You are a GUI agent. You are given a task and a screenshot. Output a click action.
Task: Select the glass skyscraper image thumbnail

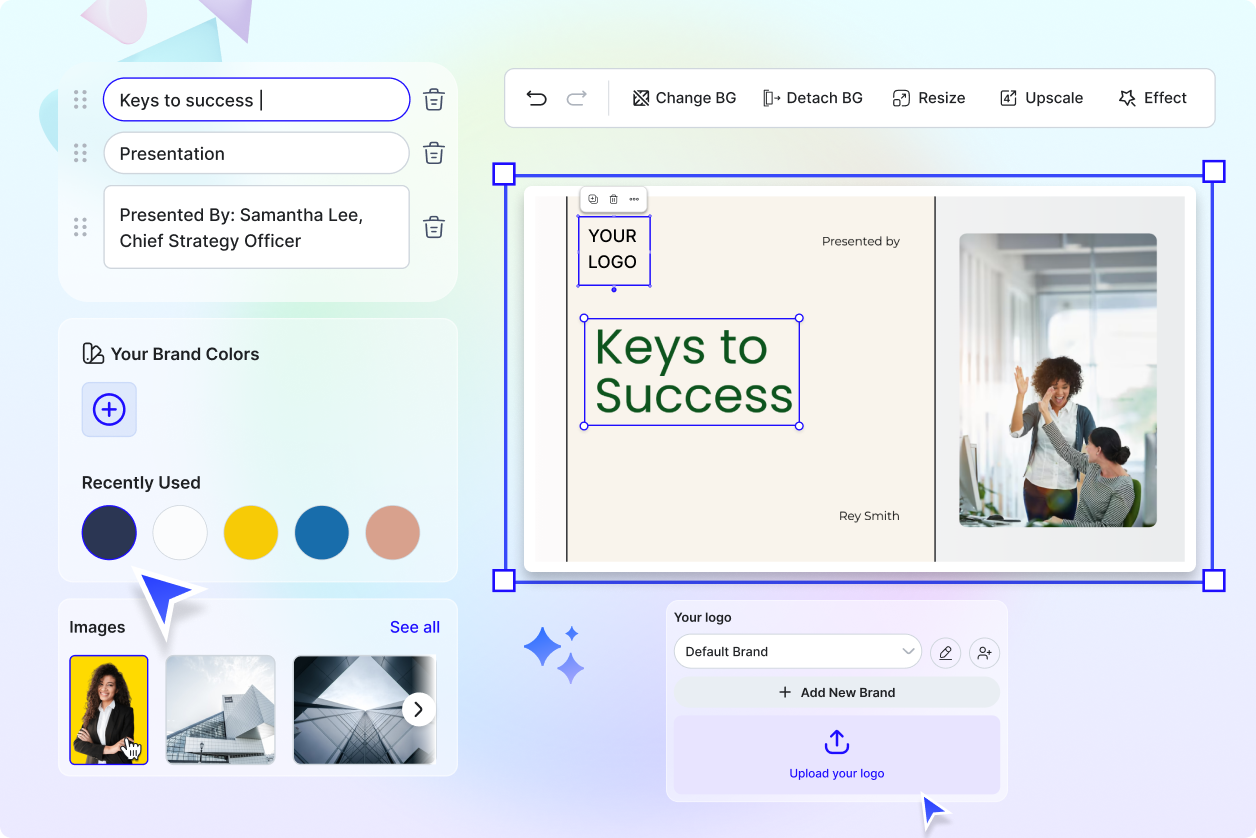pyautogui.click(x=365, y=710)
